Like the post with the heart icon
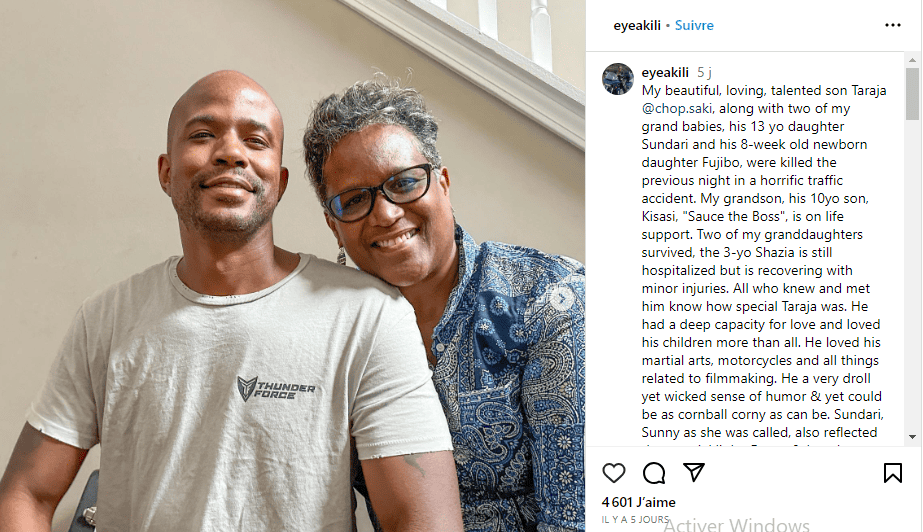This screenshot has height=532, width=923. (613, 473)
